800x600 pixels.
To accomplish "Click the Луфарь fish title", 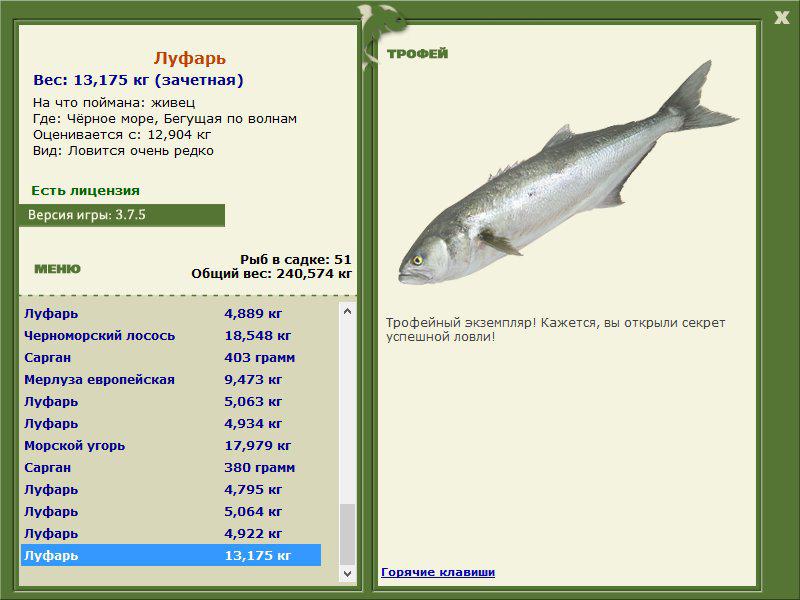I will [189, 58].
